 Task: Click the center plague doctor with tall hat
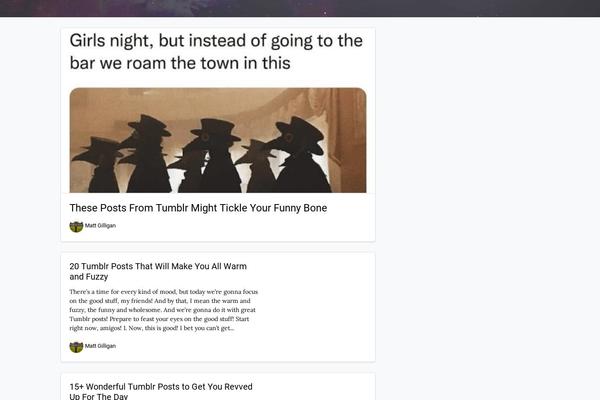218,156
